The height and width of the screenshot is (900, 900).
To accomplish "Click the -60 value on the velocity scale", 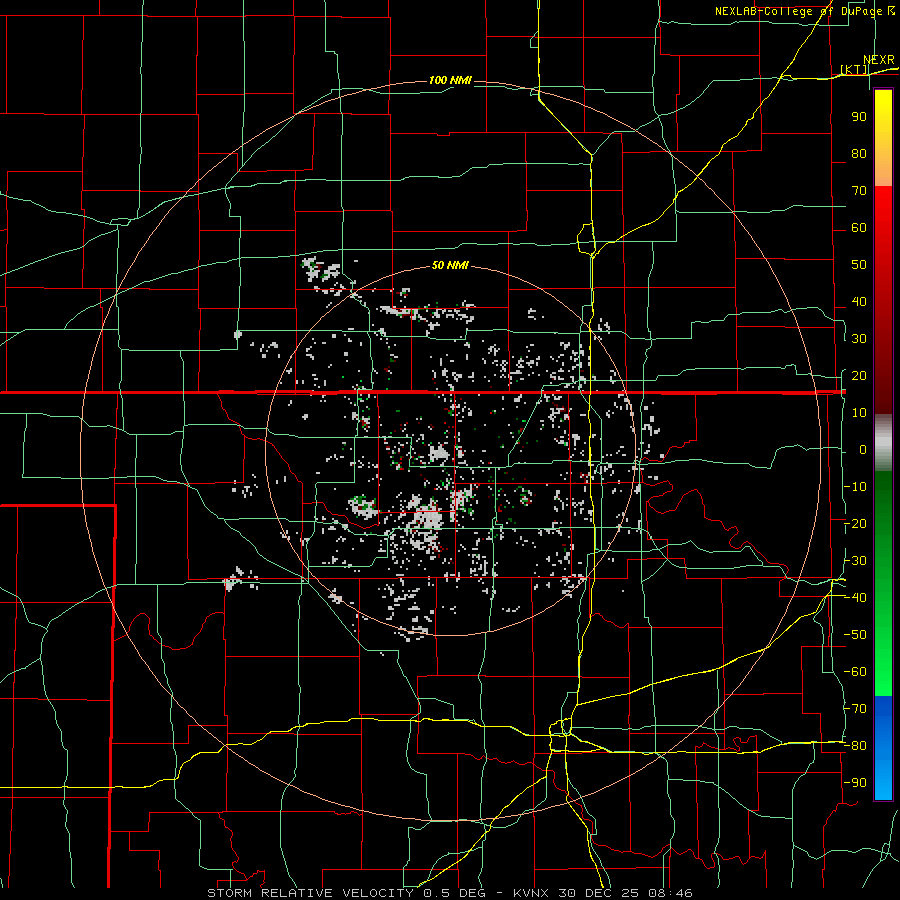I will click(855, 672).
